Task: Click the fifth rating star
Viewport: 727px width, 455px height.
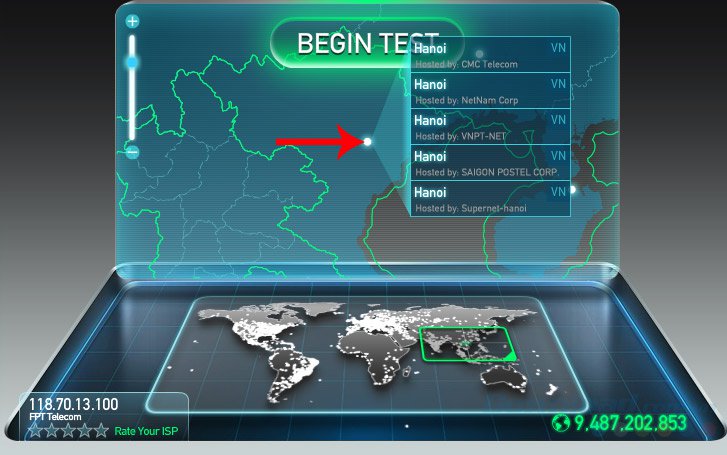Action: [101, 431]
